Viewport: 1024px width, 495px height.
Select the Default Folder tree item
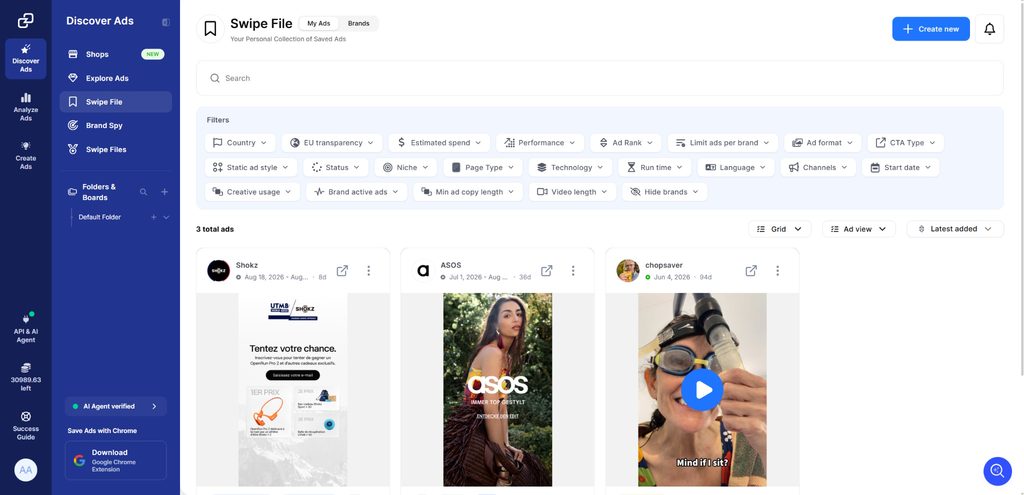(100, 217)
